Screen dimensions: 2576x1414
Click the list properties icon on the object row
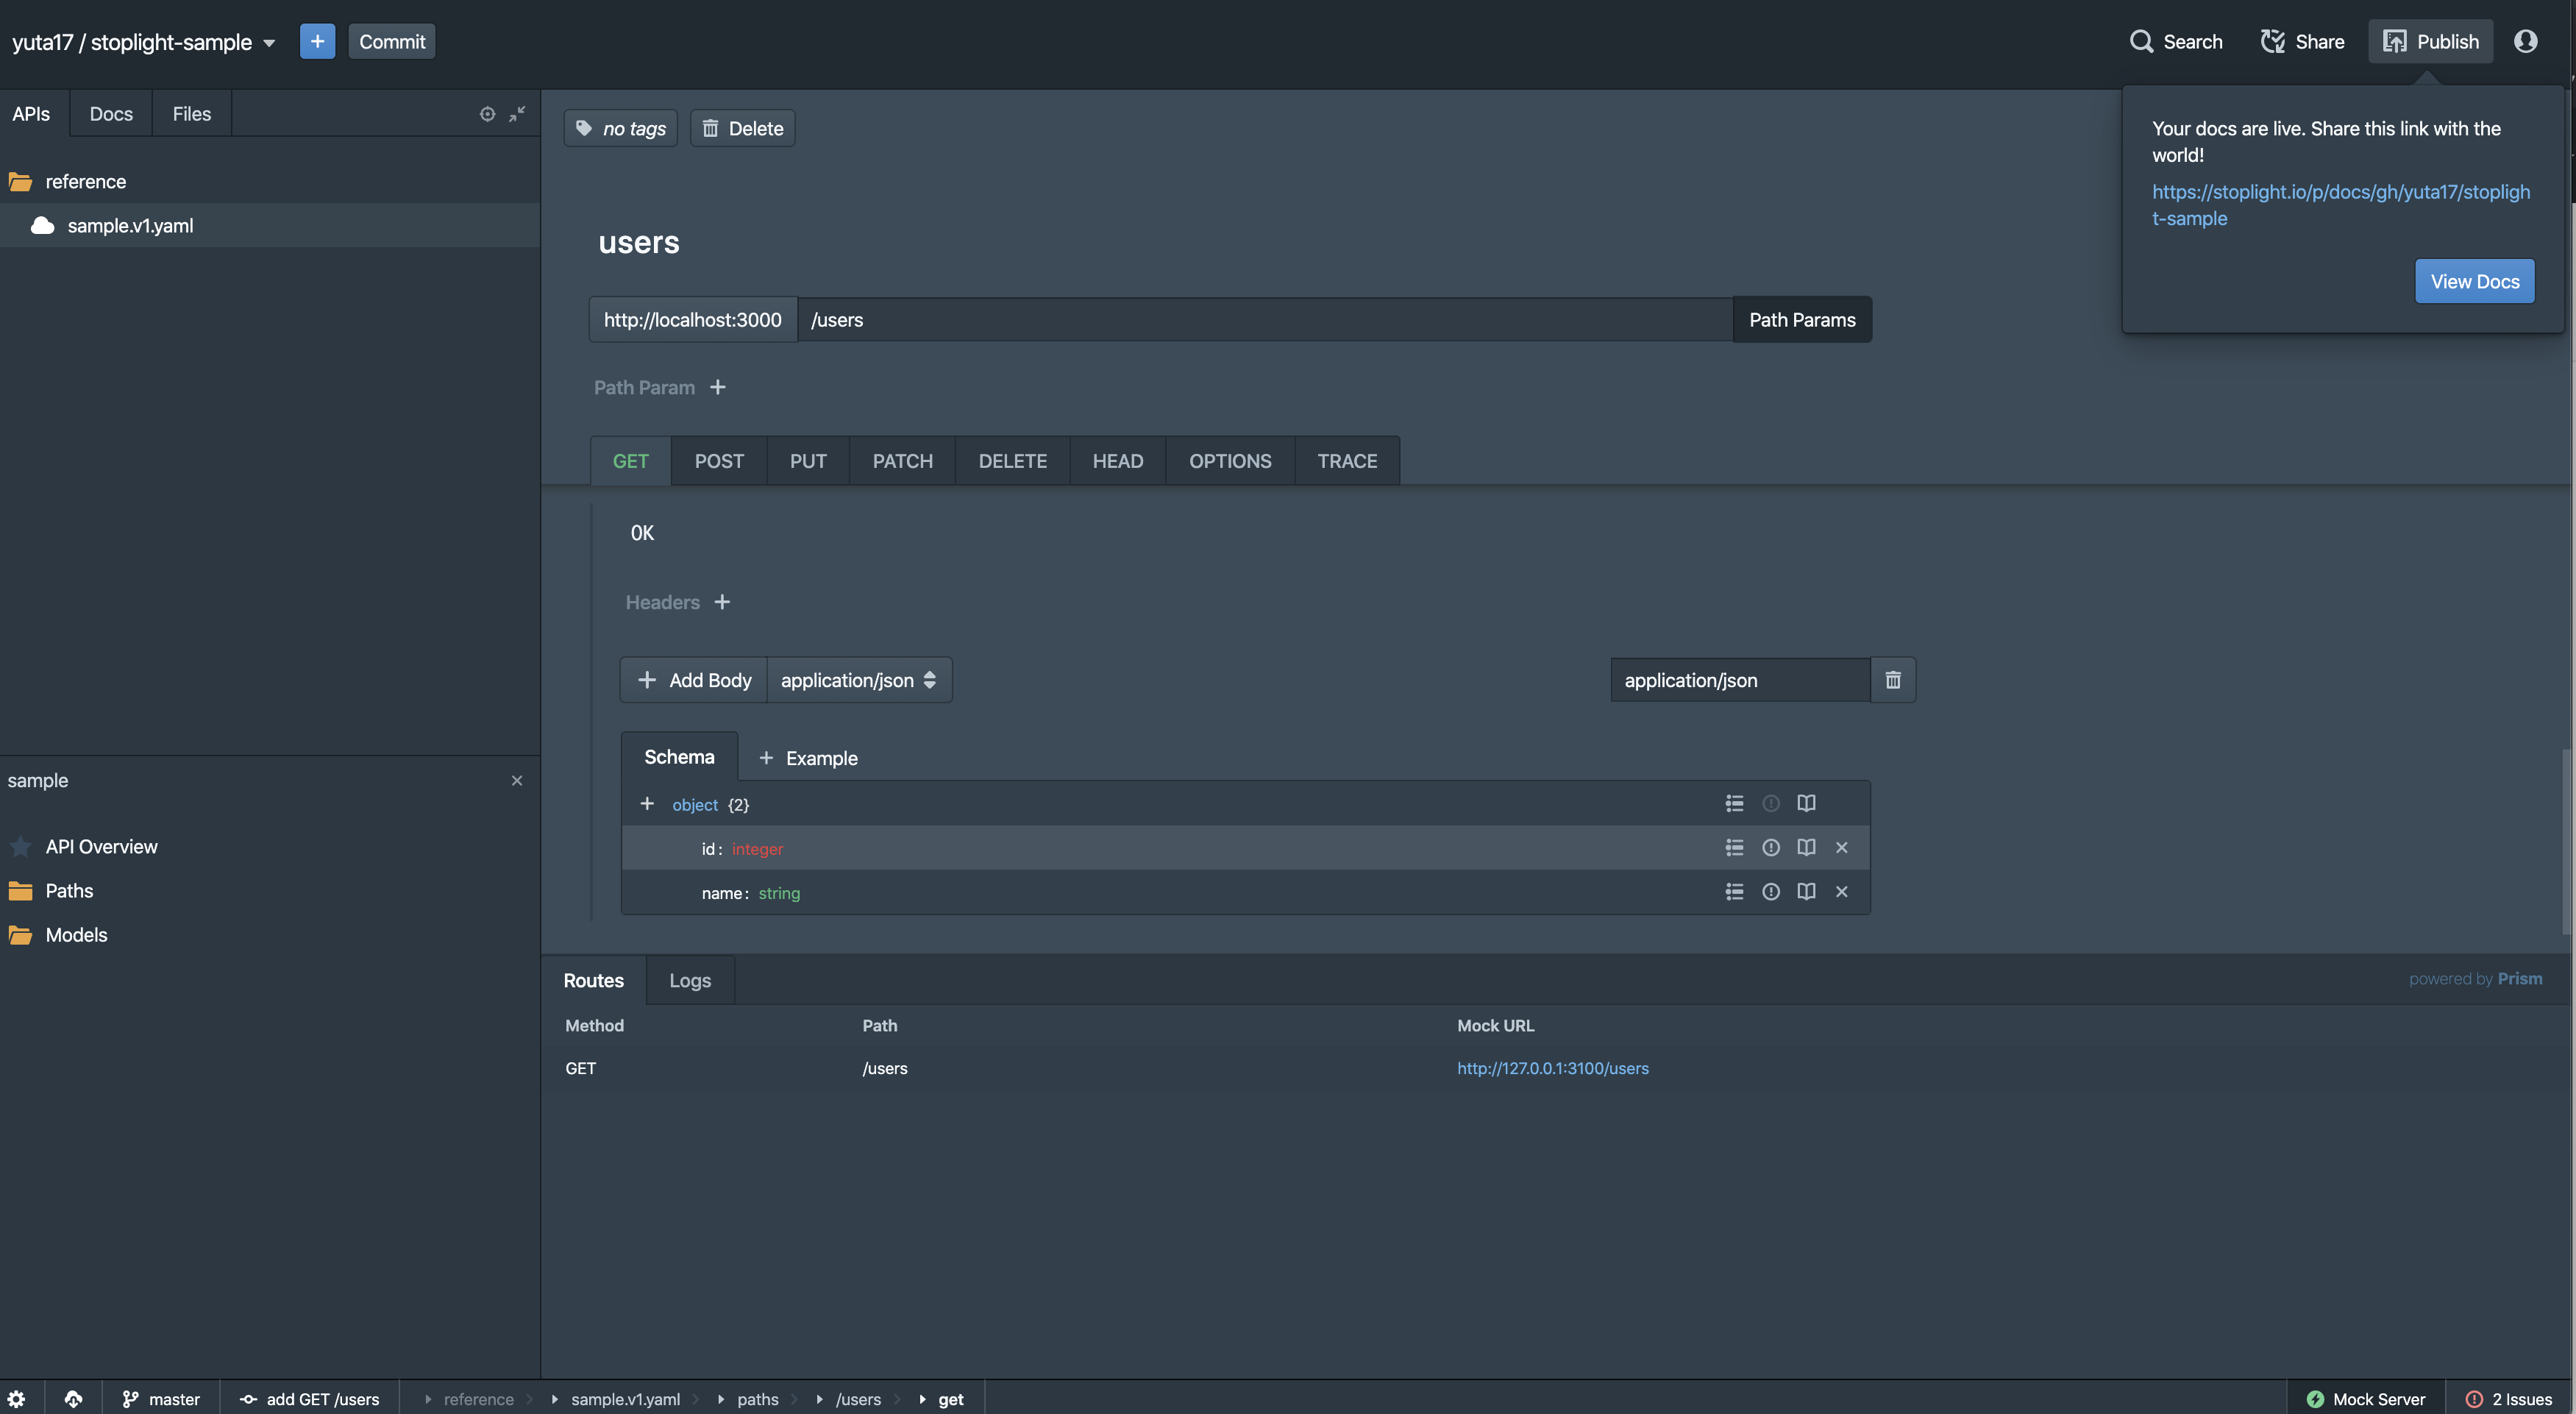[1735, 803]
